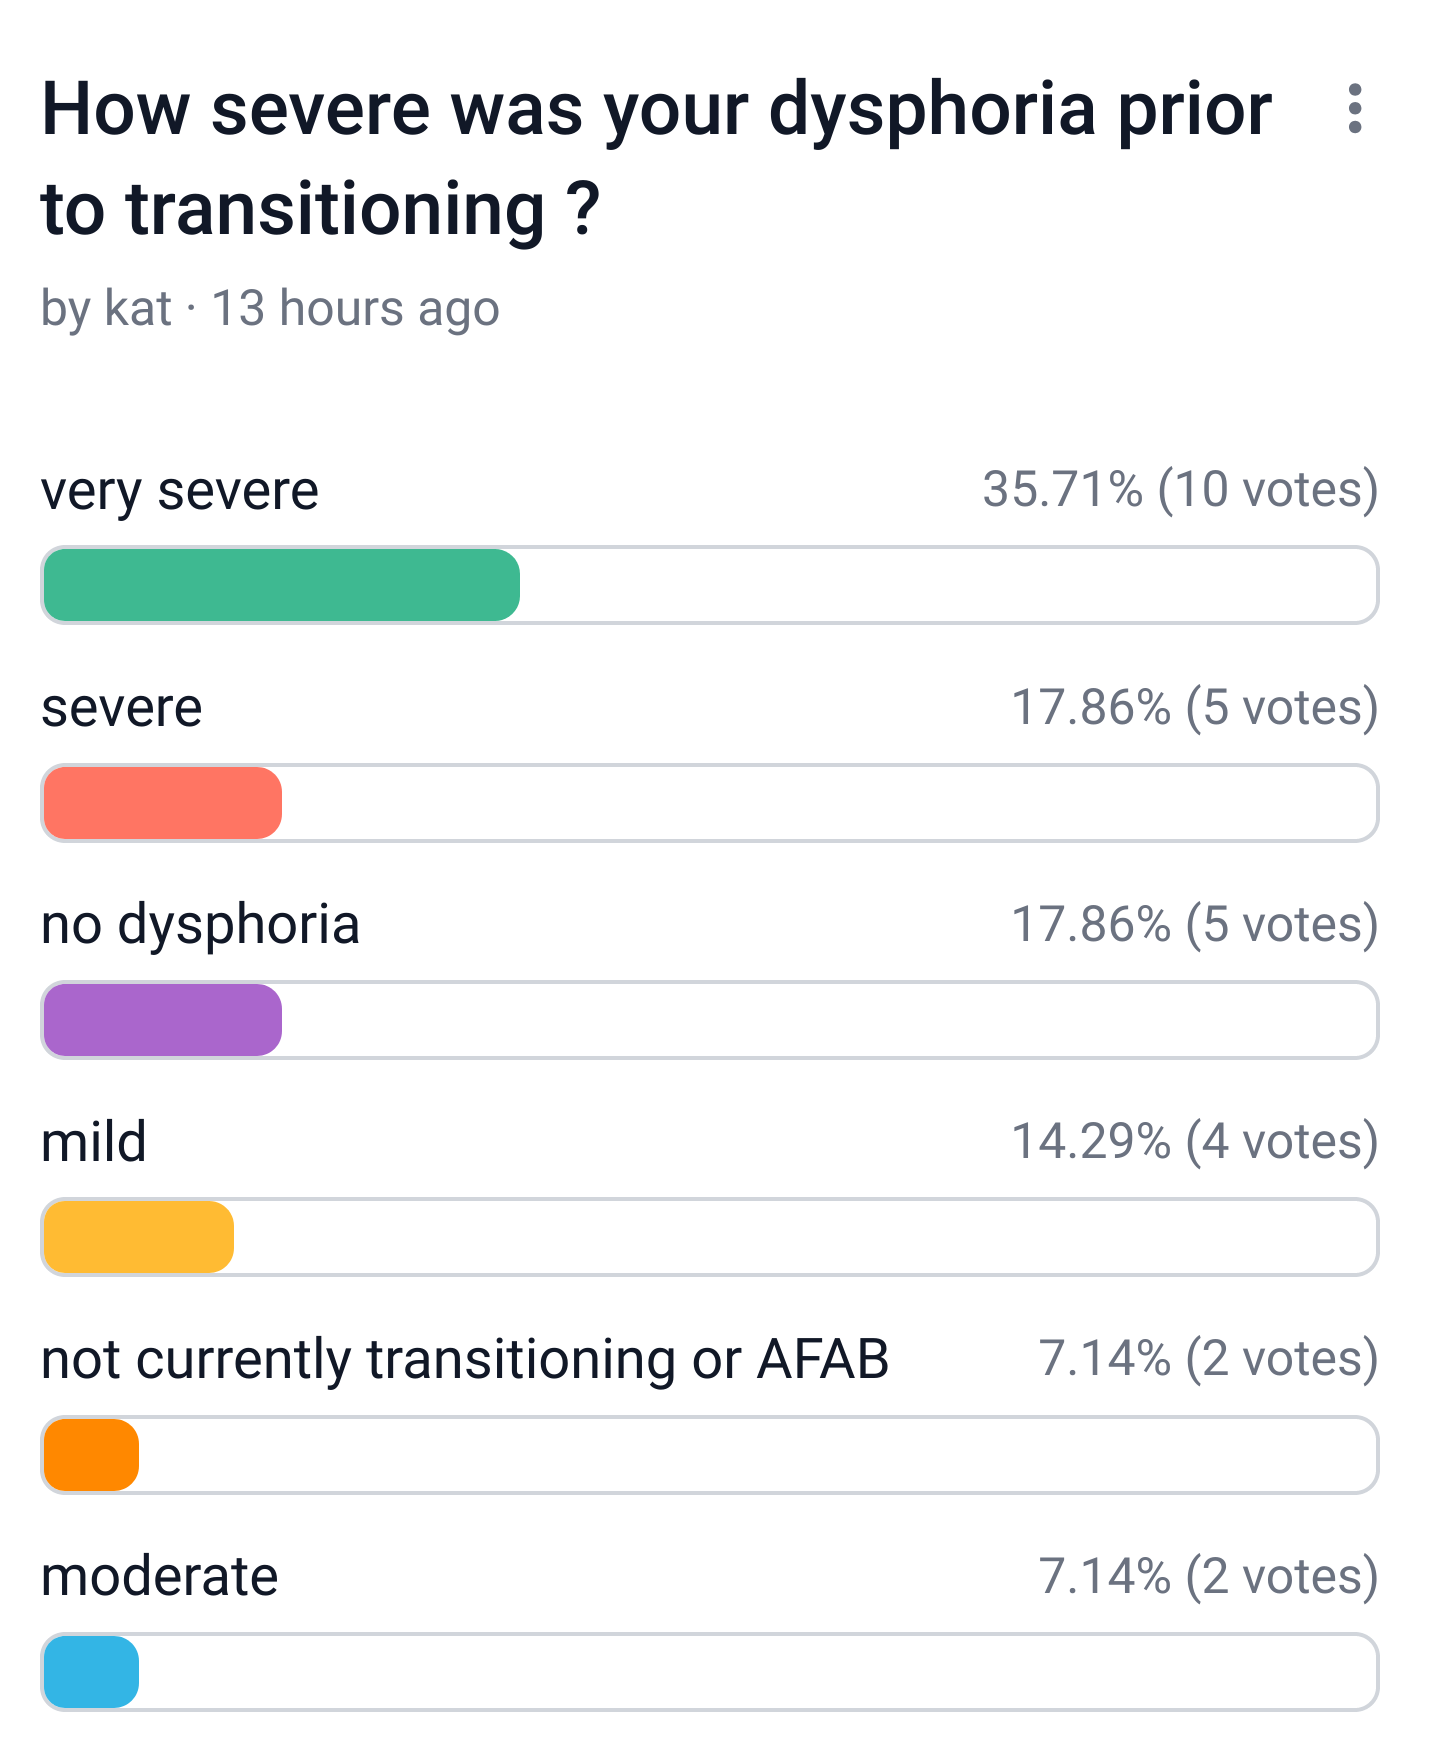1430x1761 pixels.
Task: Click the orange not currently transitioning bar
Action: click(x=91, y=1455)
